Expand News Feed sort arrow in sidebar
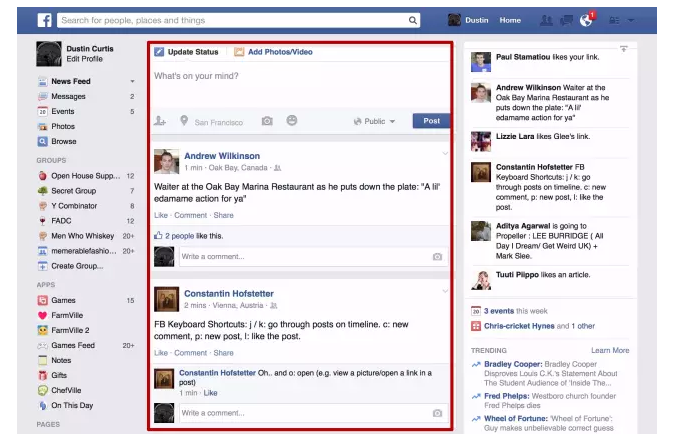The height and width of the screenshot is (434, 676). click(132, 81)
